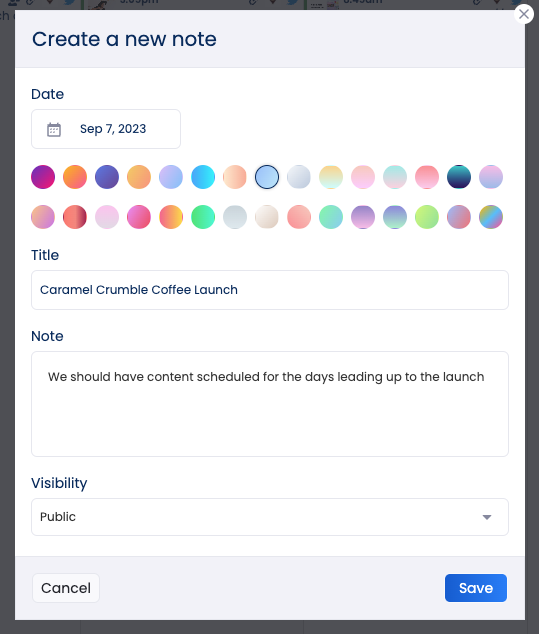The width and height of the screenshot is (539, 634).
Task: Open the Sep 7, 2023 date picker
Action: (x=106, y=129)
